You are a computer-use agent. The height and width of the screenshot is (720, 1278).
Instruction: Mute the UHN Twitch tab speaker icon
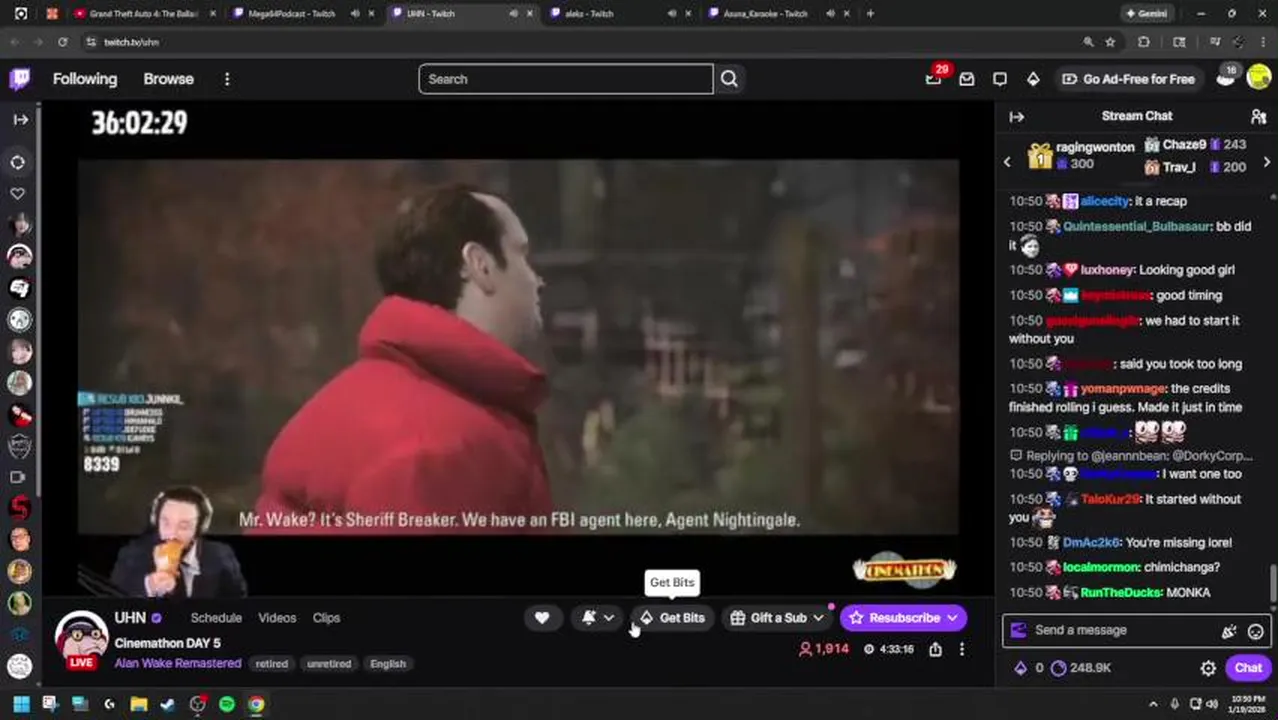point(513,14)
